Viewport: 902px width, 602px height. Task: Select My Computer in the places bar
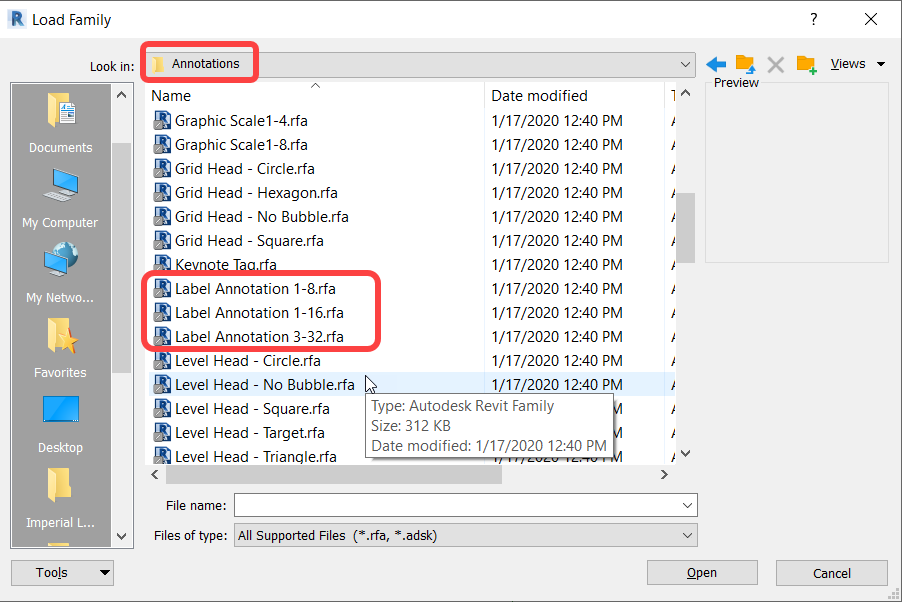pyautogui.click(x=60, y=195)
